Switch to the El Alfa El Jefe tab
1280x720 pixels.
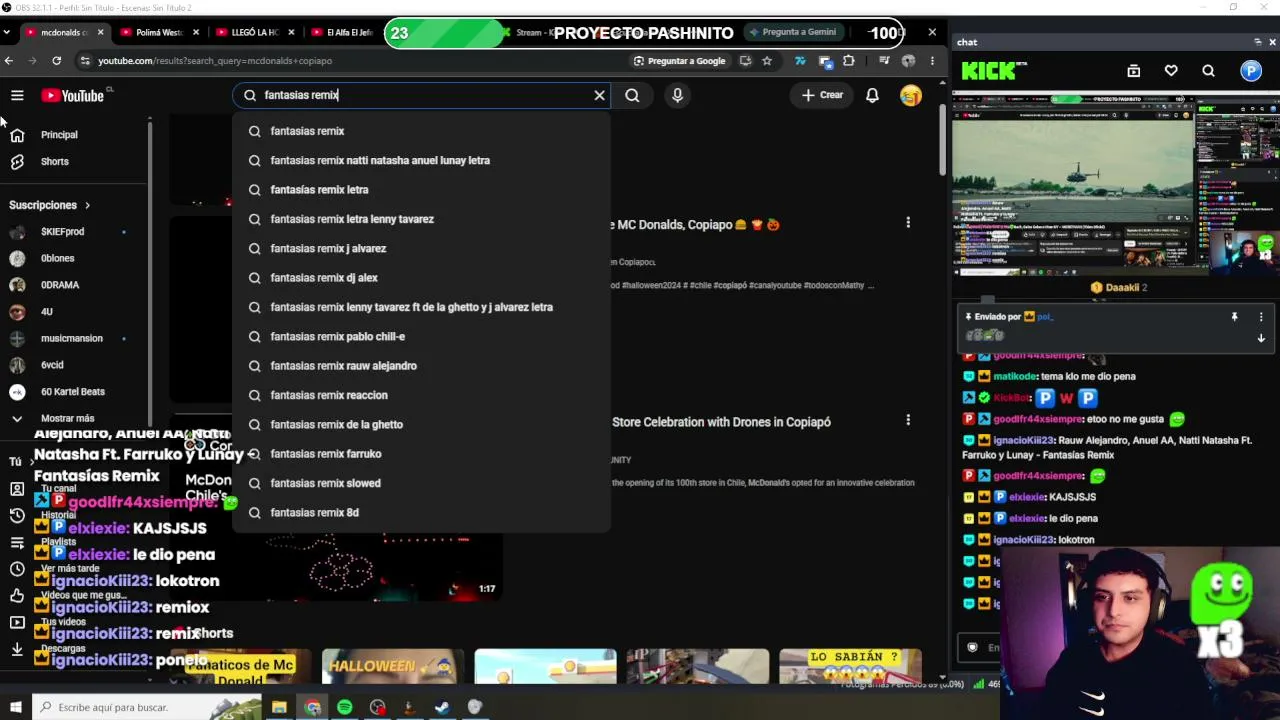coord(346,32)
